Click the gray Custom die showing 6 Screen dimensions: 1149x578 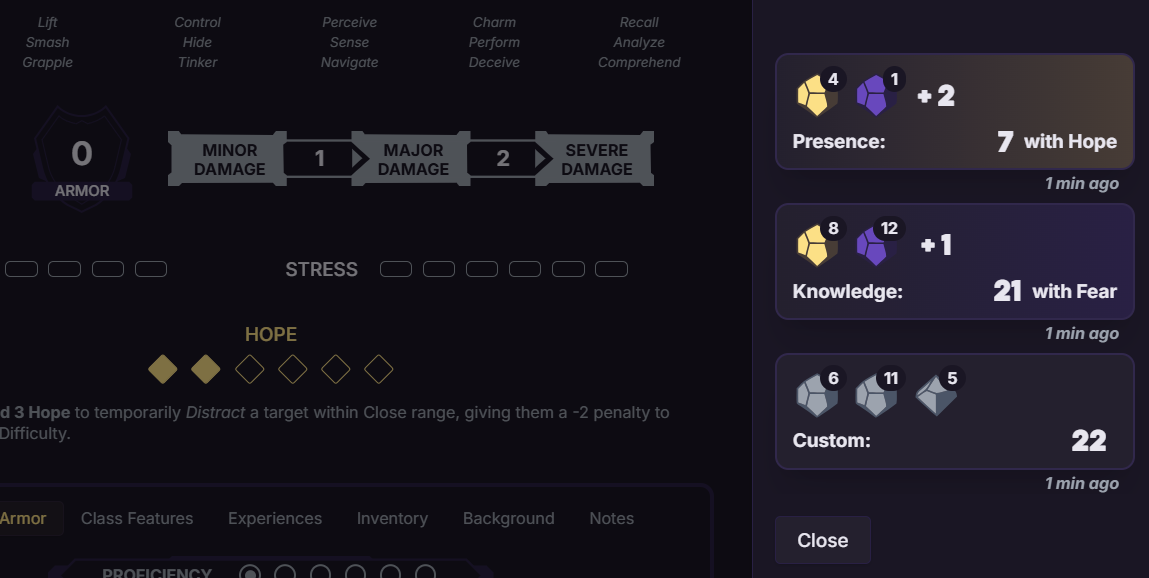tap(814, 397)
